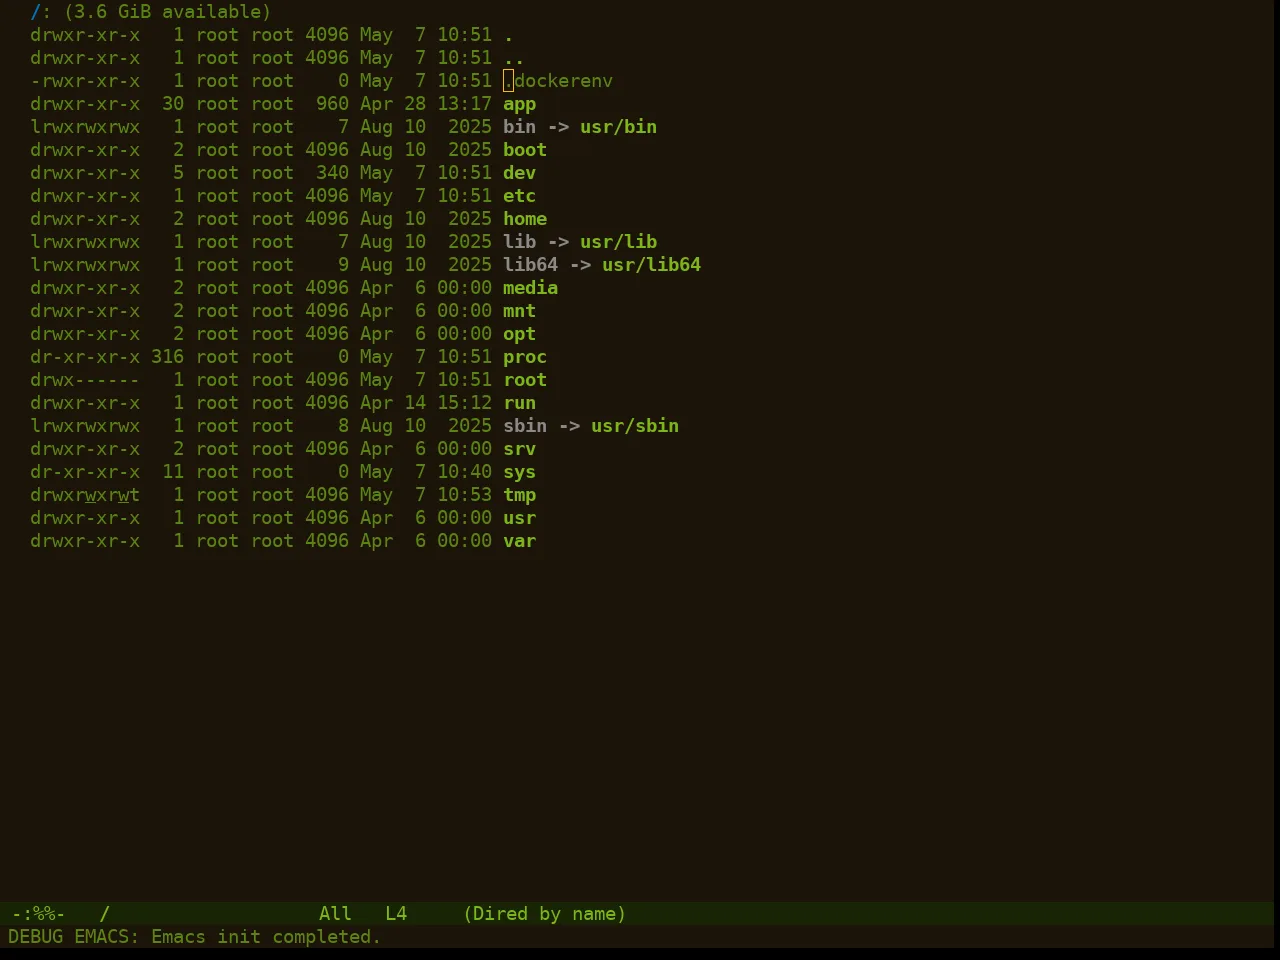Follow the sbin symlink name
Screen dimensions: 1280x960
click(x=525, y=426)
